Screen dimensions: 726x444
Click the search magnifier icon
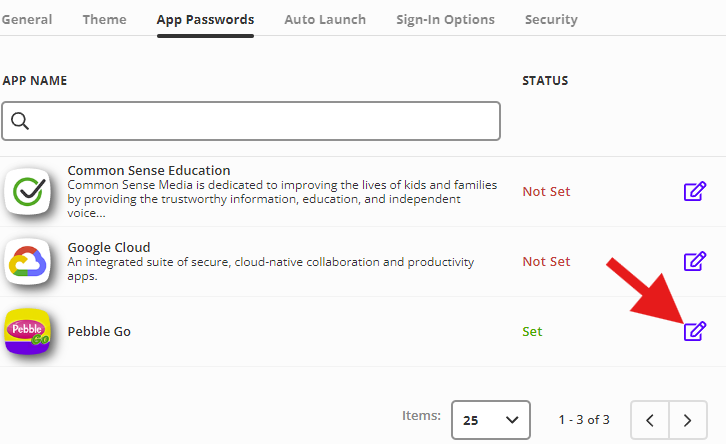[20, 121]
